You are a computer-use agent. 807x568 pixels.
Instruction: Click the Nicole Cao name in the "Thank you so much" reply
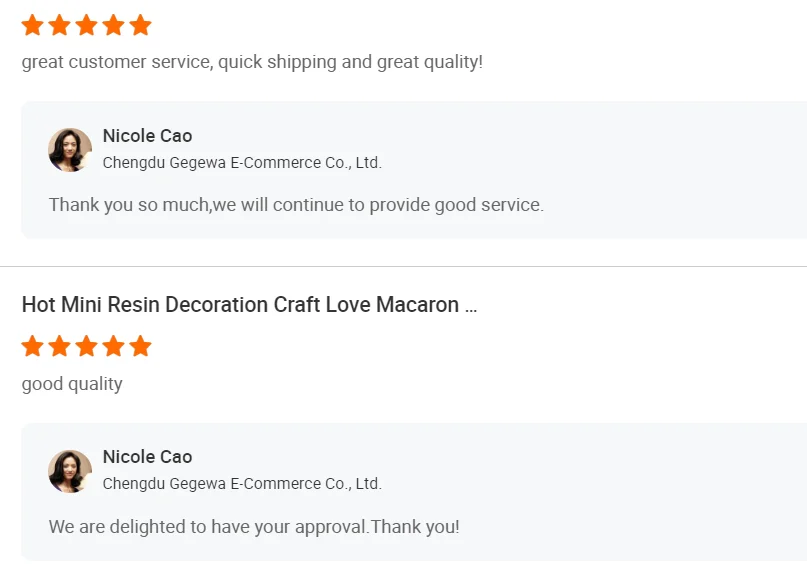tap(147, 136)
